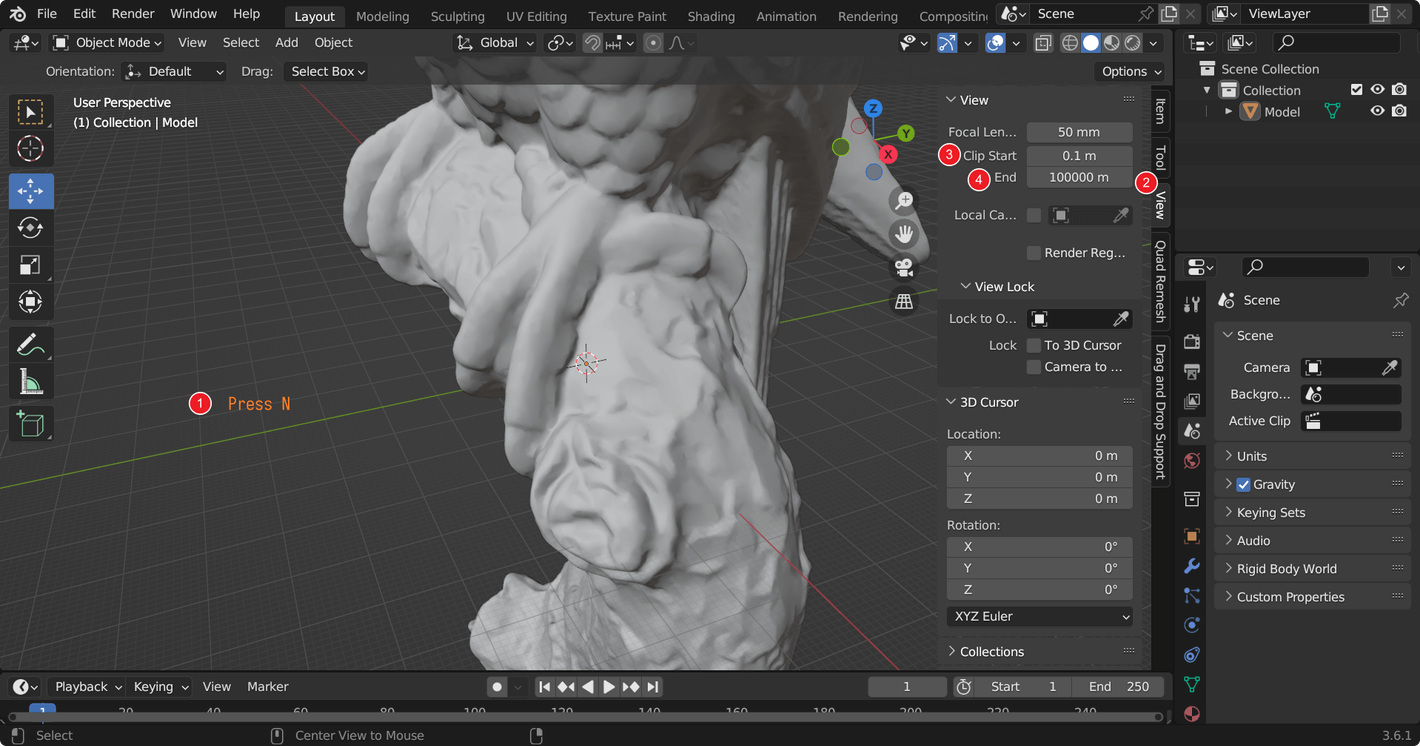This screenshot has width=1420, height=746.
Task: Open the Item sidebar tab
Action: [1160, 110]
